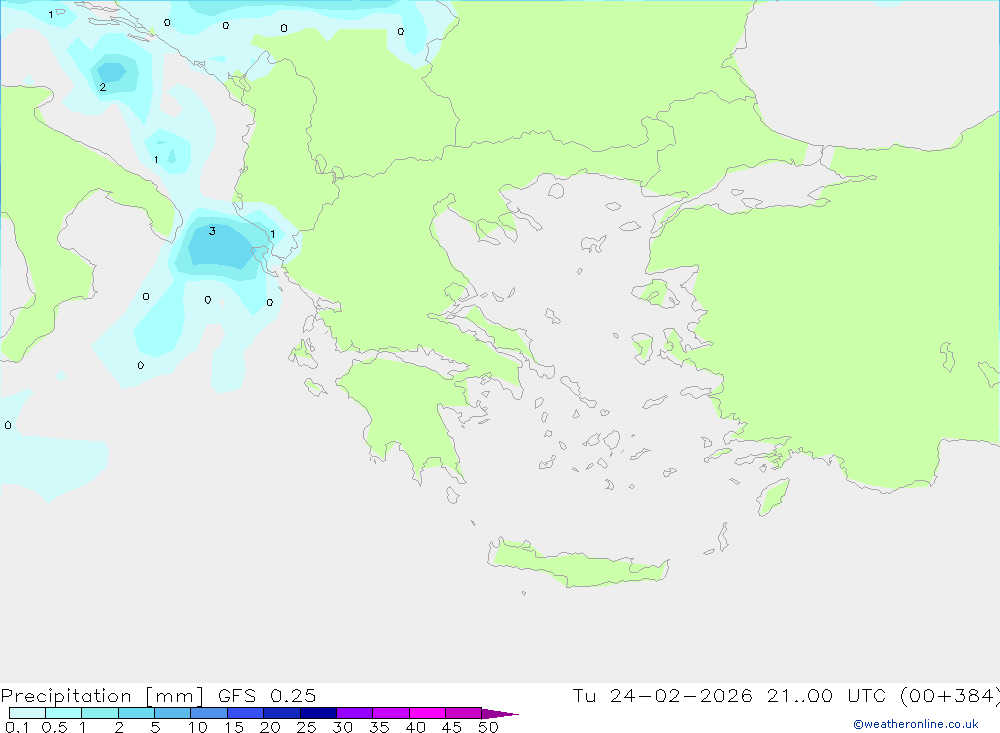This screenshot has width=1000, height=733.
Task: Click the legend label '10'
Action: pos(198,727)
